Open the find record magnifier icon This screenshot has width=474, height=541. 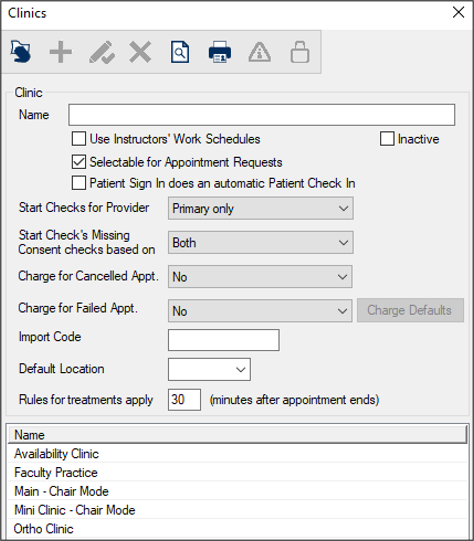click(x=180, y=52)
